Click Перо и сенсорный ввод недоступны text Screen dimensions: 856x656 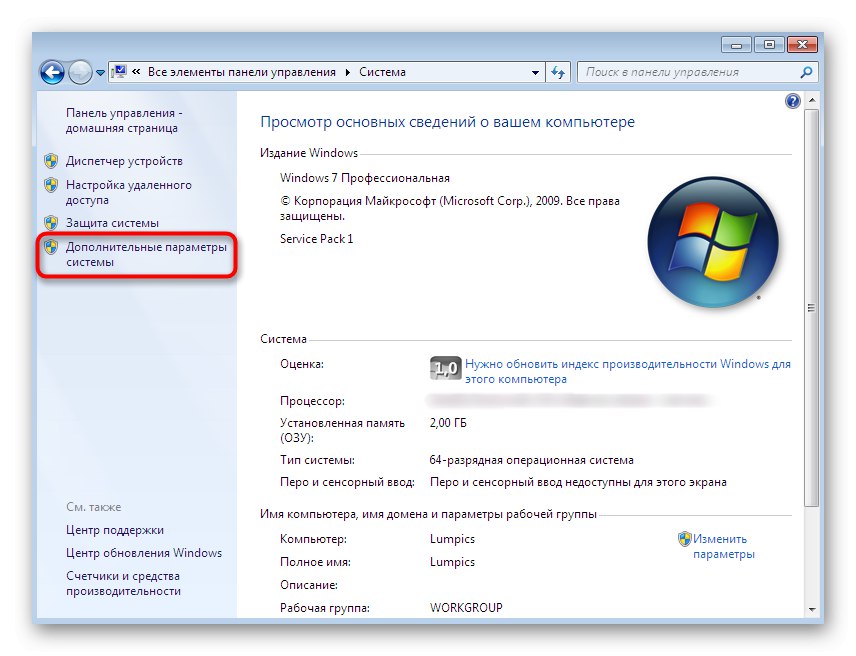click(578, 482)
